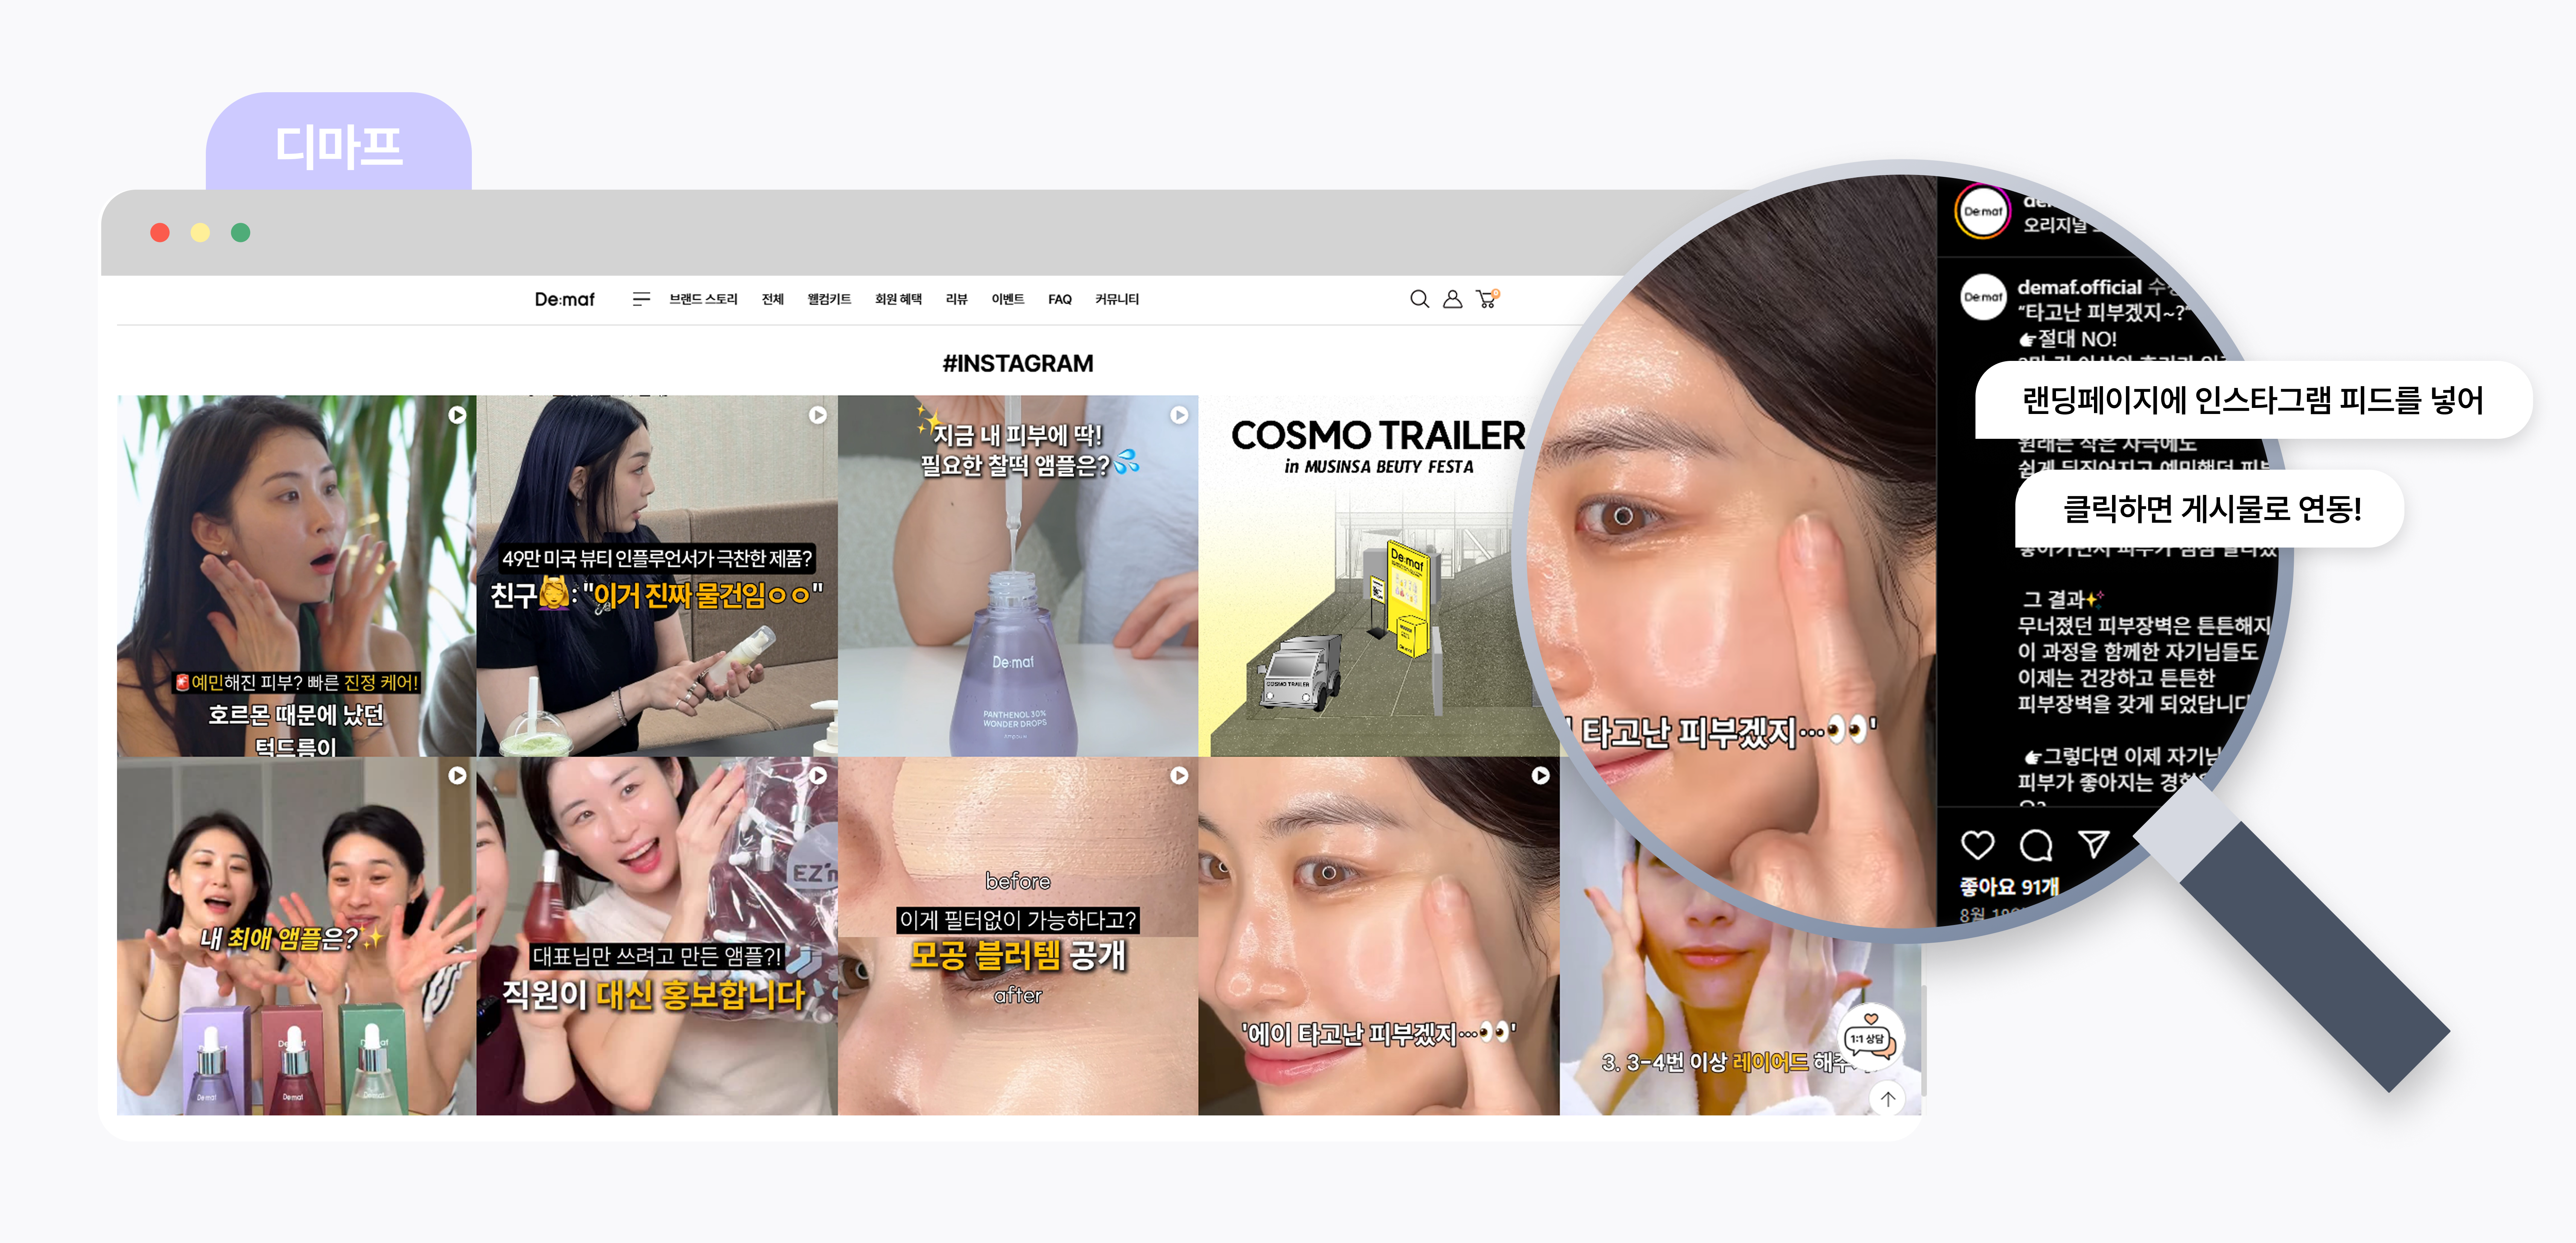Click the play icon on the 타고난 피부겠지 grid post

(x=1540, y=775)
